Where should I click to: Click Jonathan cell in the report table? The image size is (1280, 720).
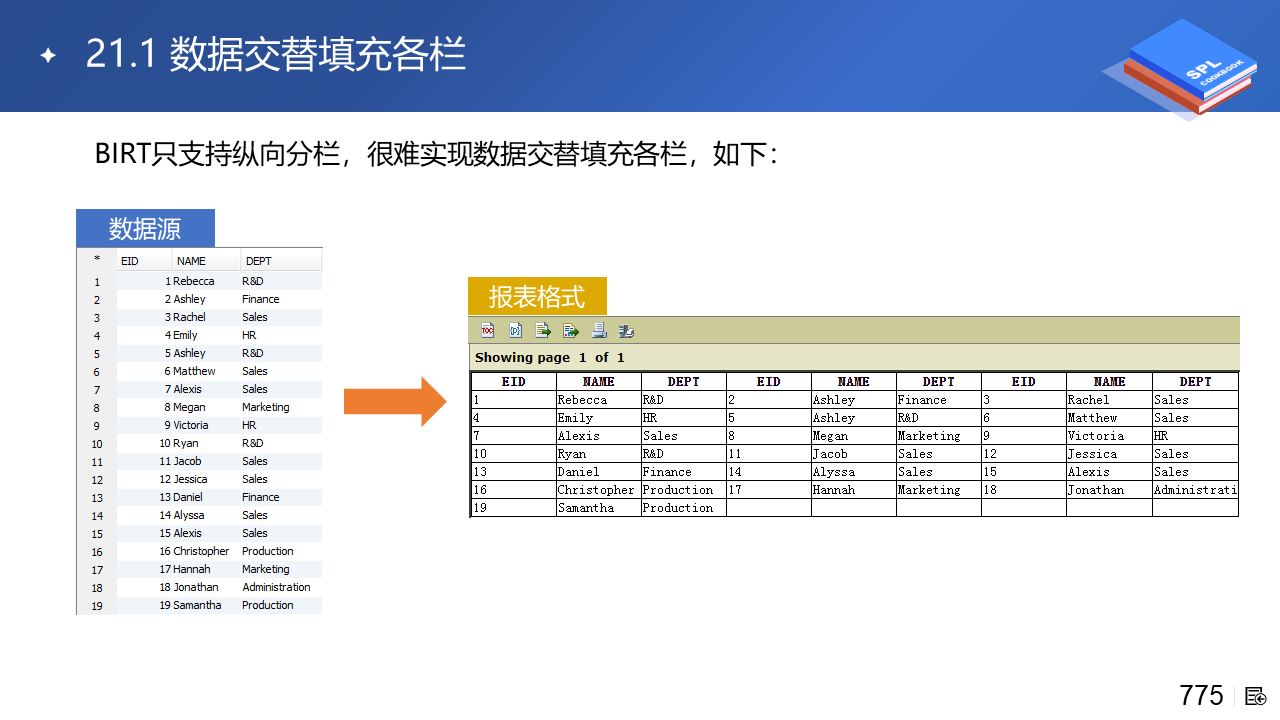point(1109,490)
